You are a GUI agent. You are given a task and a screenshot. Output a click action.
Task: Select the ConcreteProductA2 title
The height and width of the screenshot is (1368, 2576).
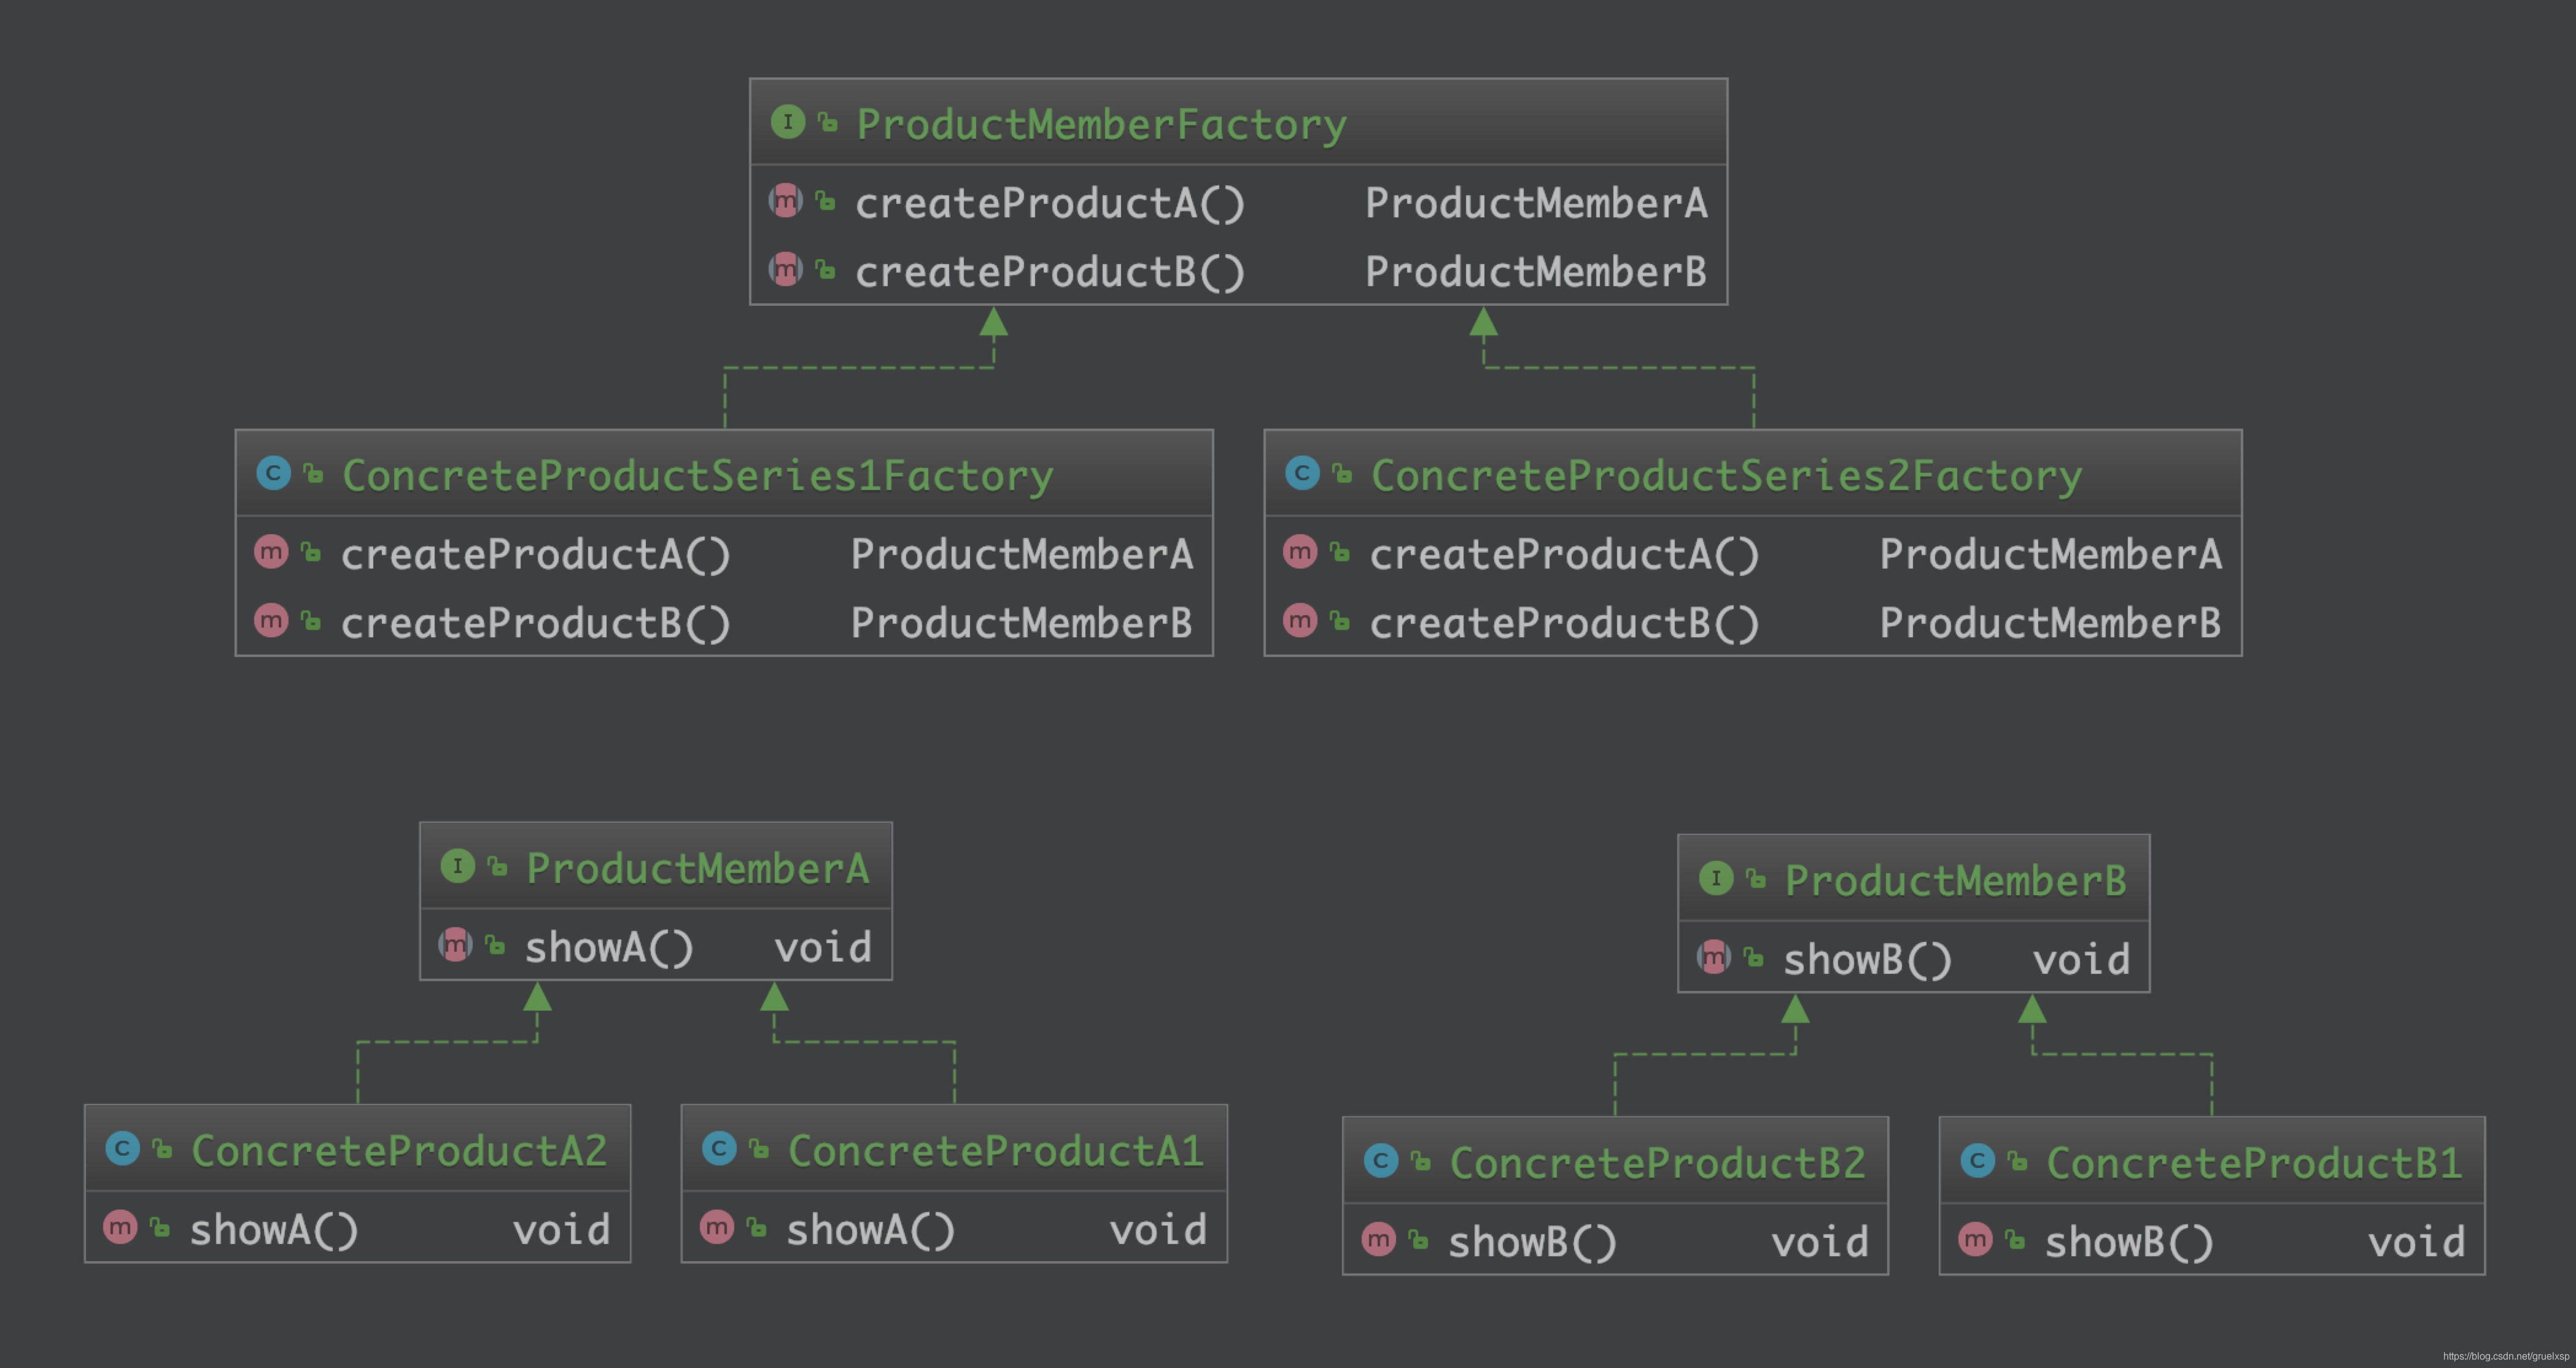tap(399, 1151)
